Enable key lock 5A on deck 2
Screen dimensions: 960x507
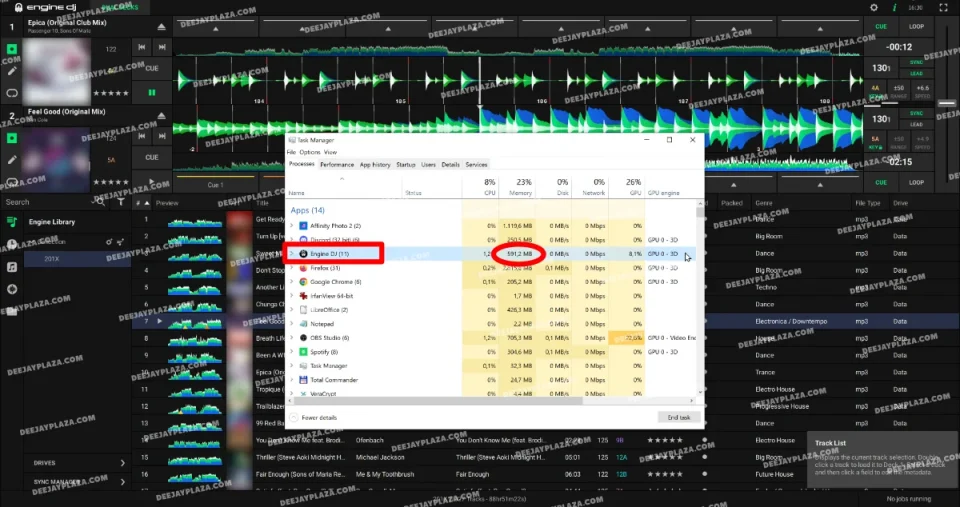[x=876, y=139]
